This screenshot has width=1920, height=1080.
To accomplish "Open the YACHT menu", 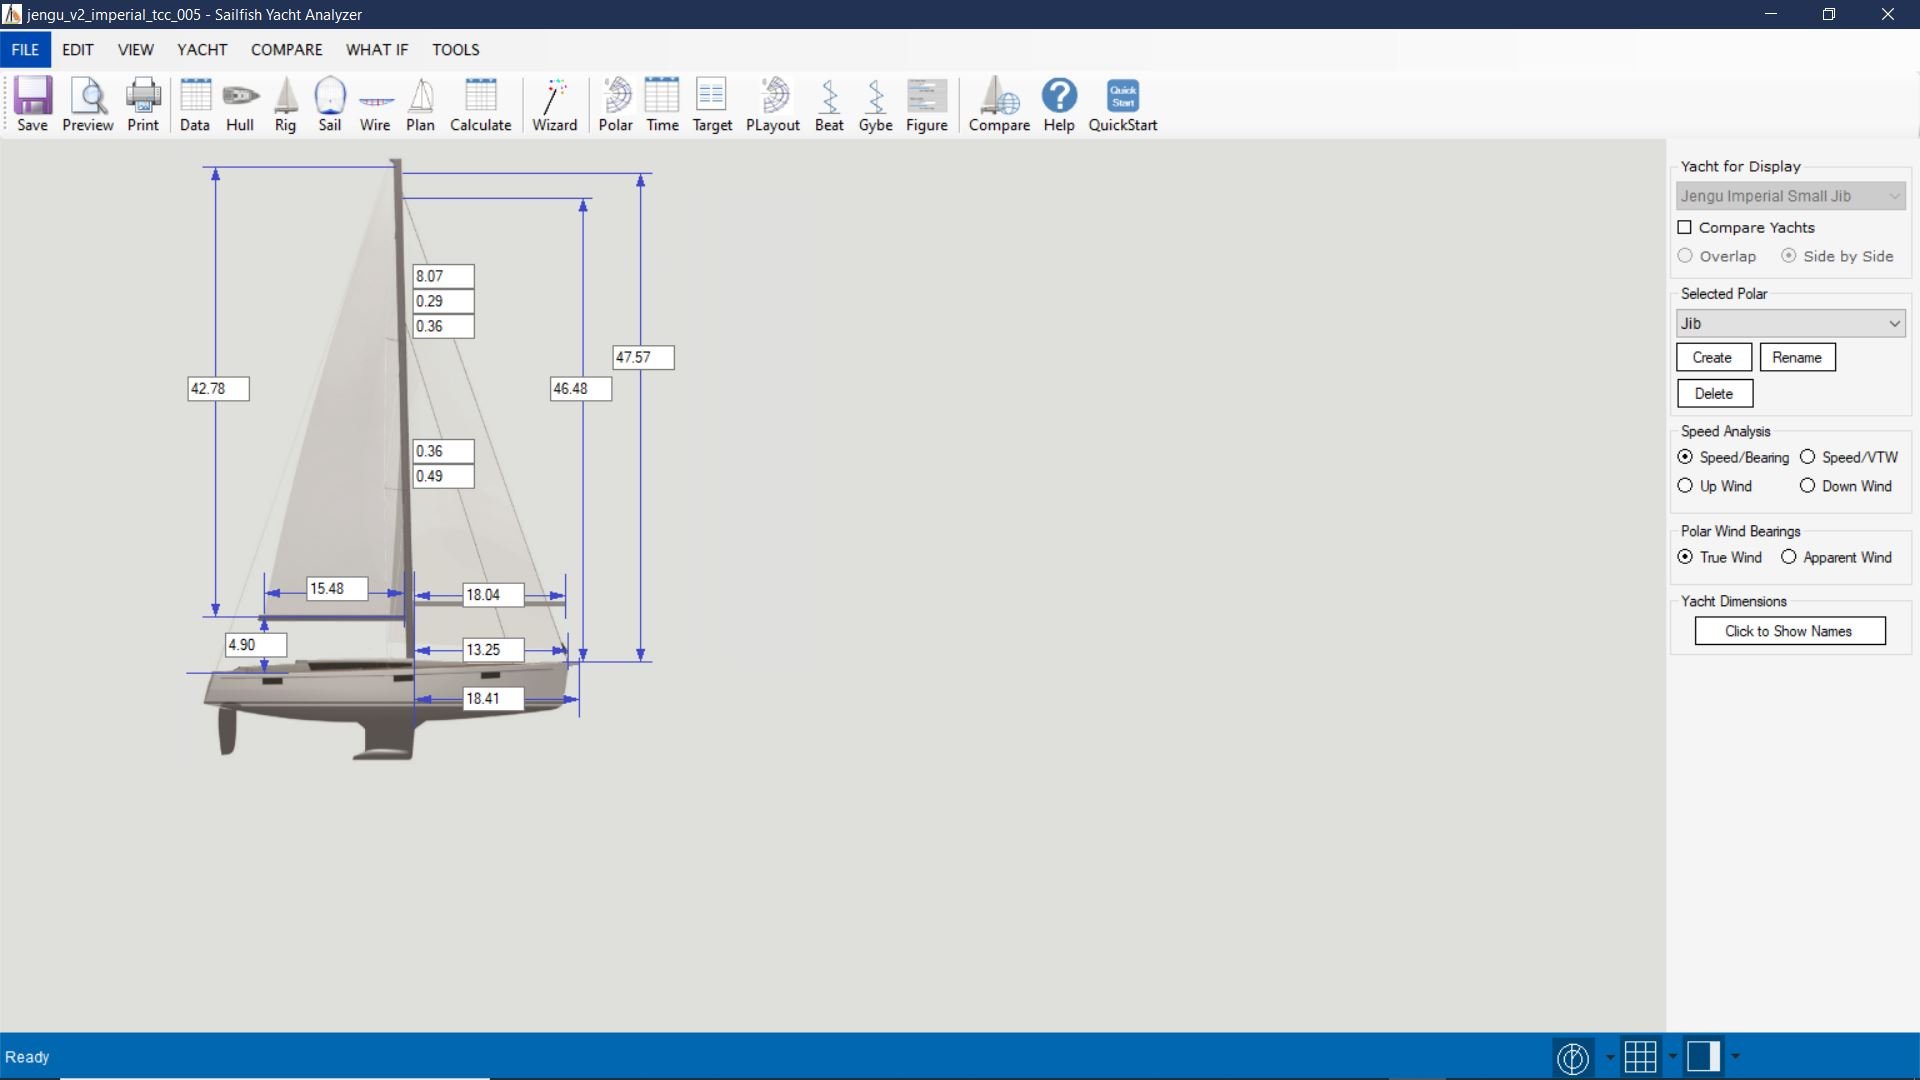I will point(202,49).
